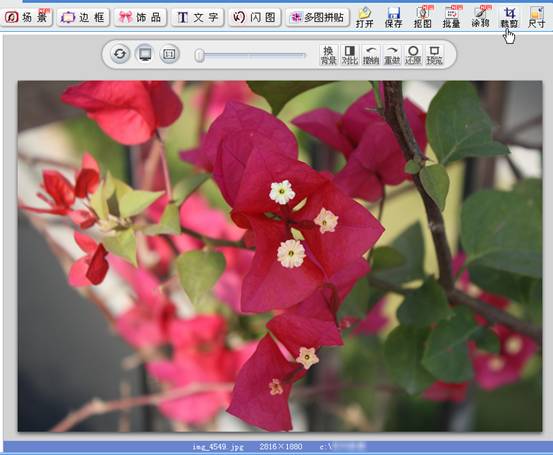Open the 闪图 animated image tab
The image size is (553, 455).
255,17
